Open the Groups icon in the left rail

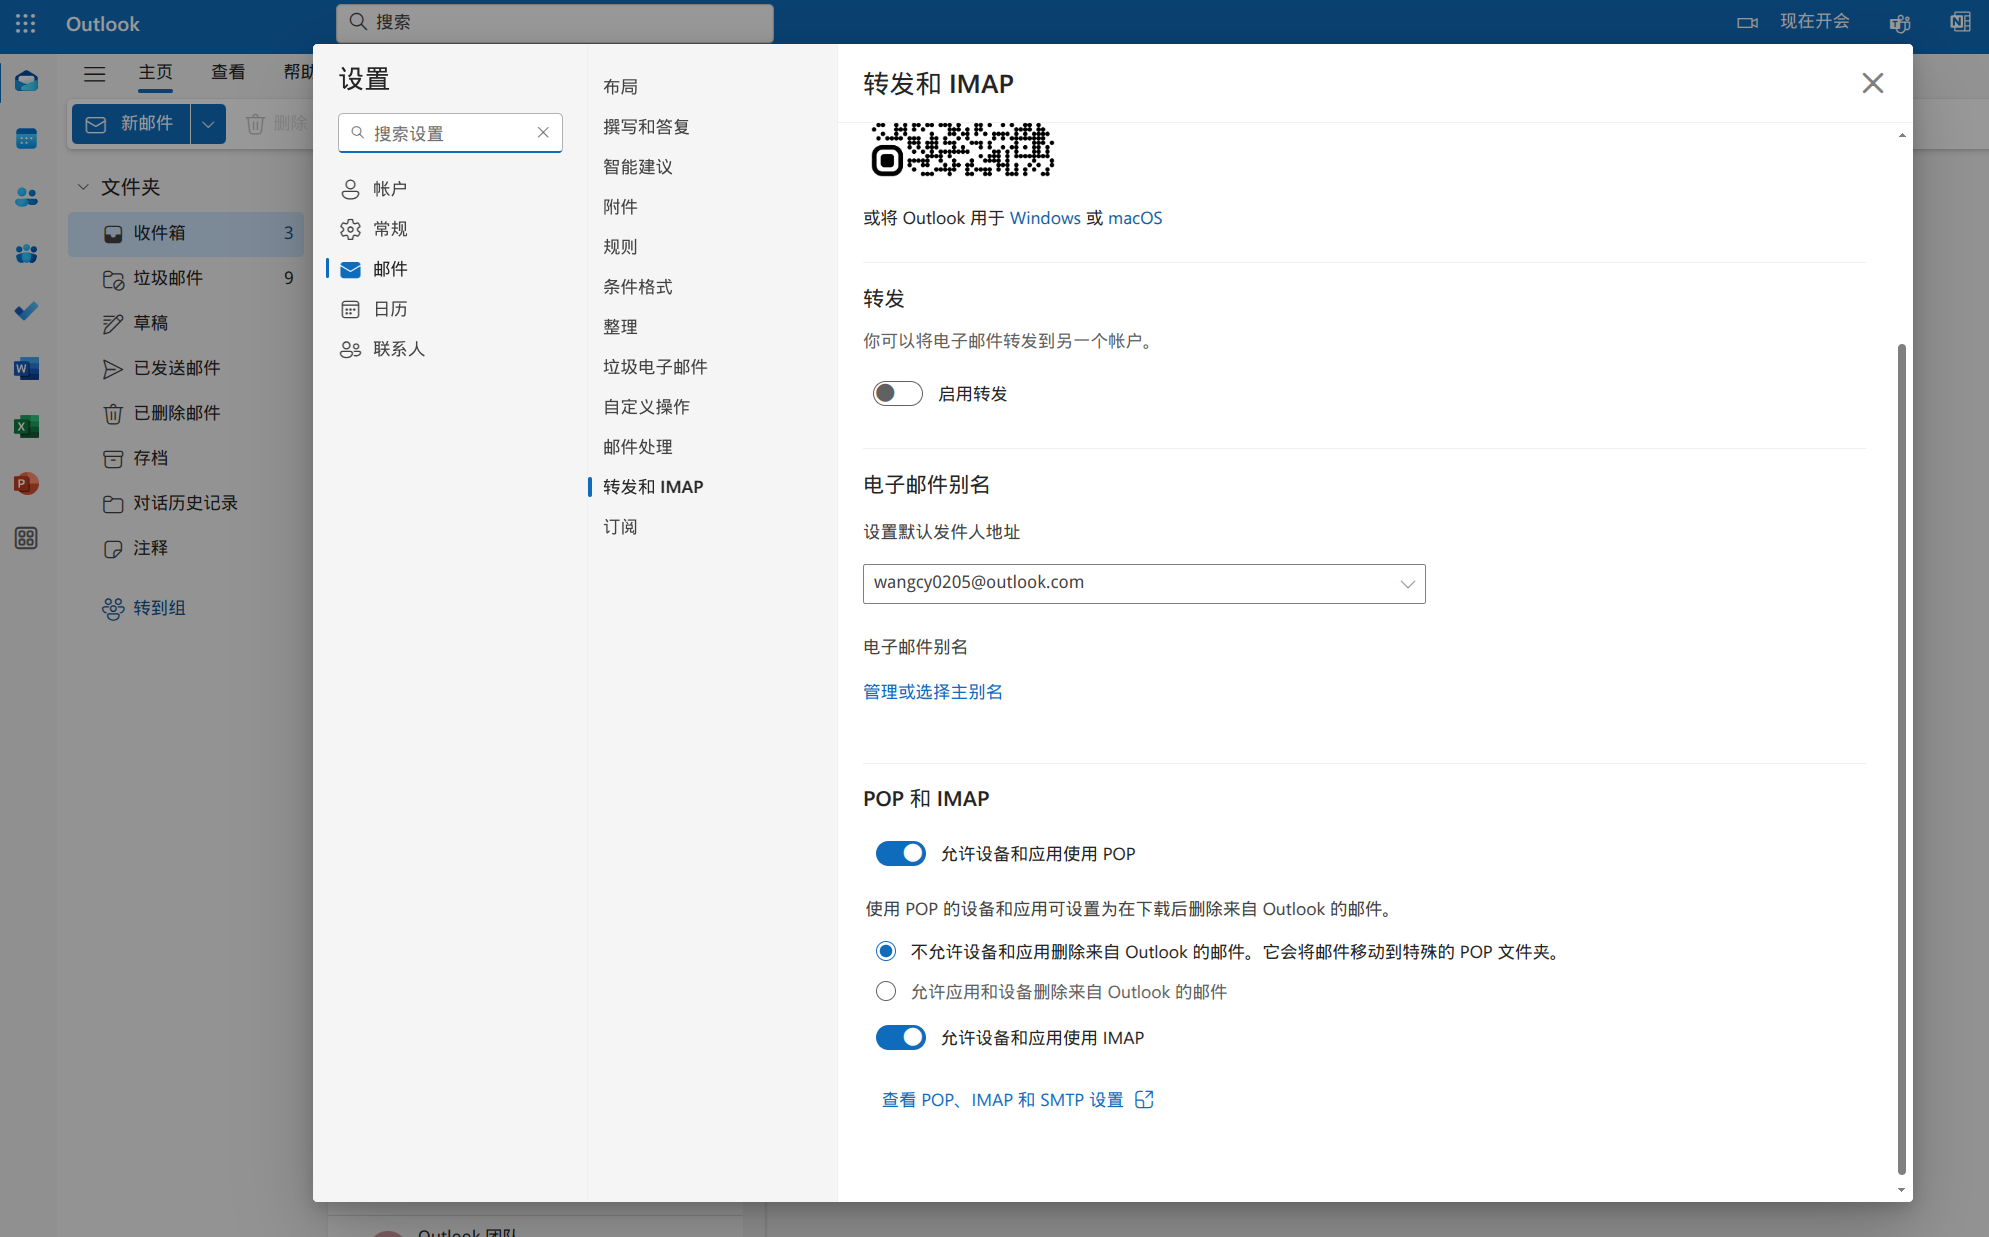(26, 253)
